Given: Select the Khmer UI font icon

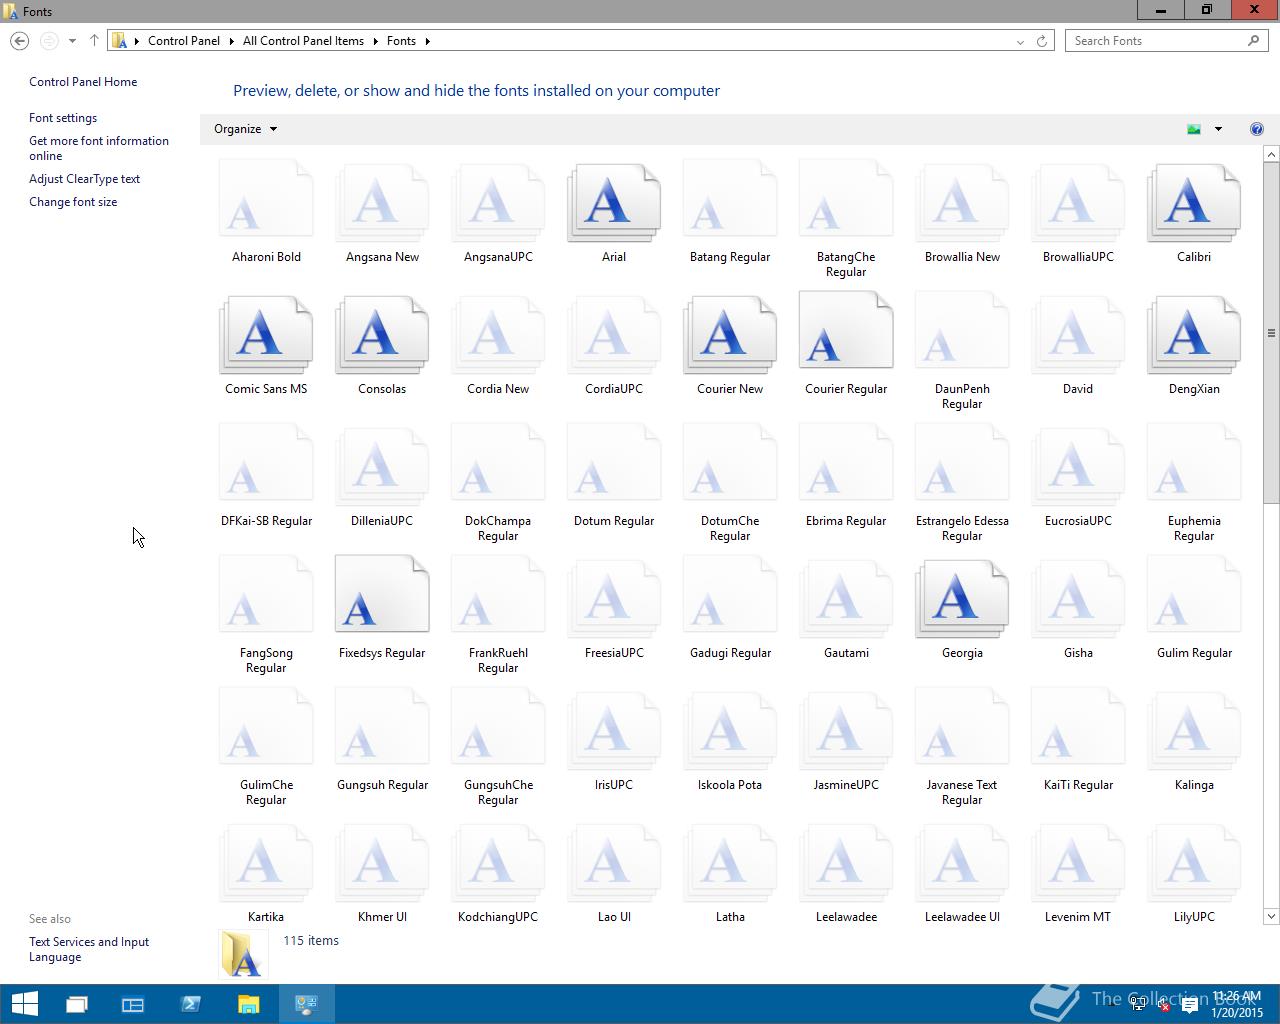Looking at the screenshot, I should coord(382,863).
